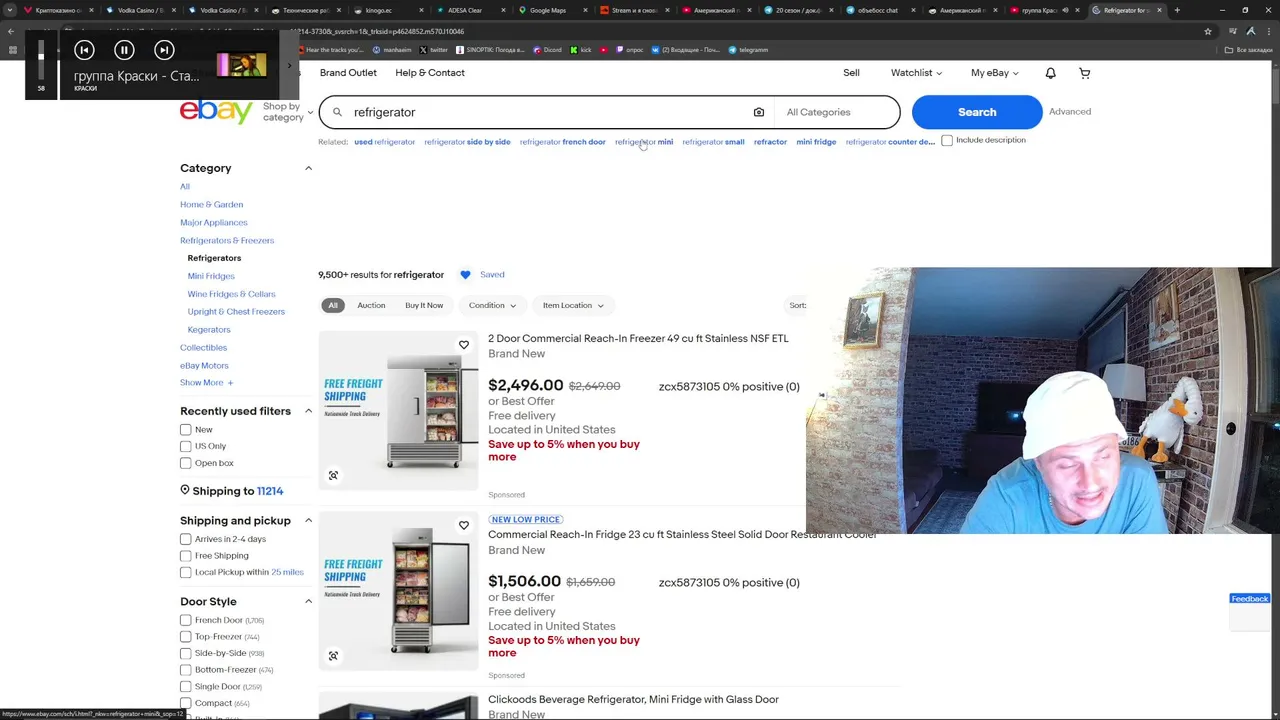The width and height of the screenshot is (1280, 720).
Task: Open the My eBay dropdown
Action: (994, 73)
